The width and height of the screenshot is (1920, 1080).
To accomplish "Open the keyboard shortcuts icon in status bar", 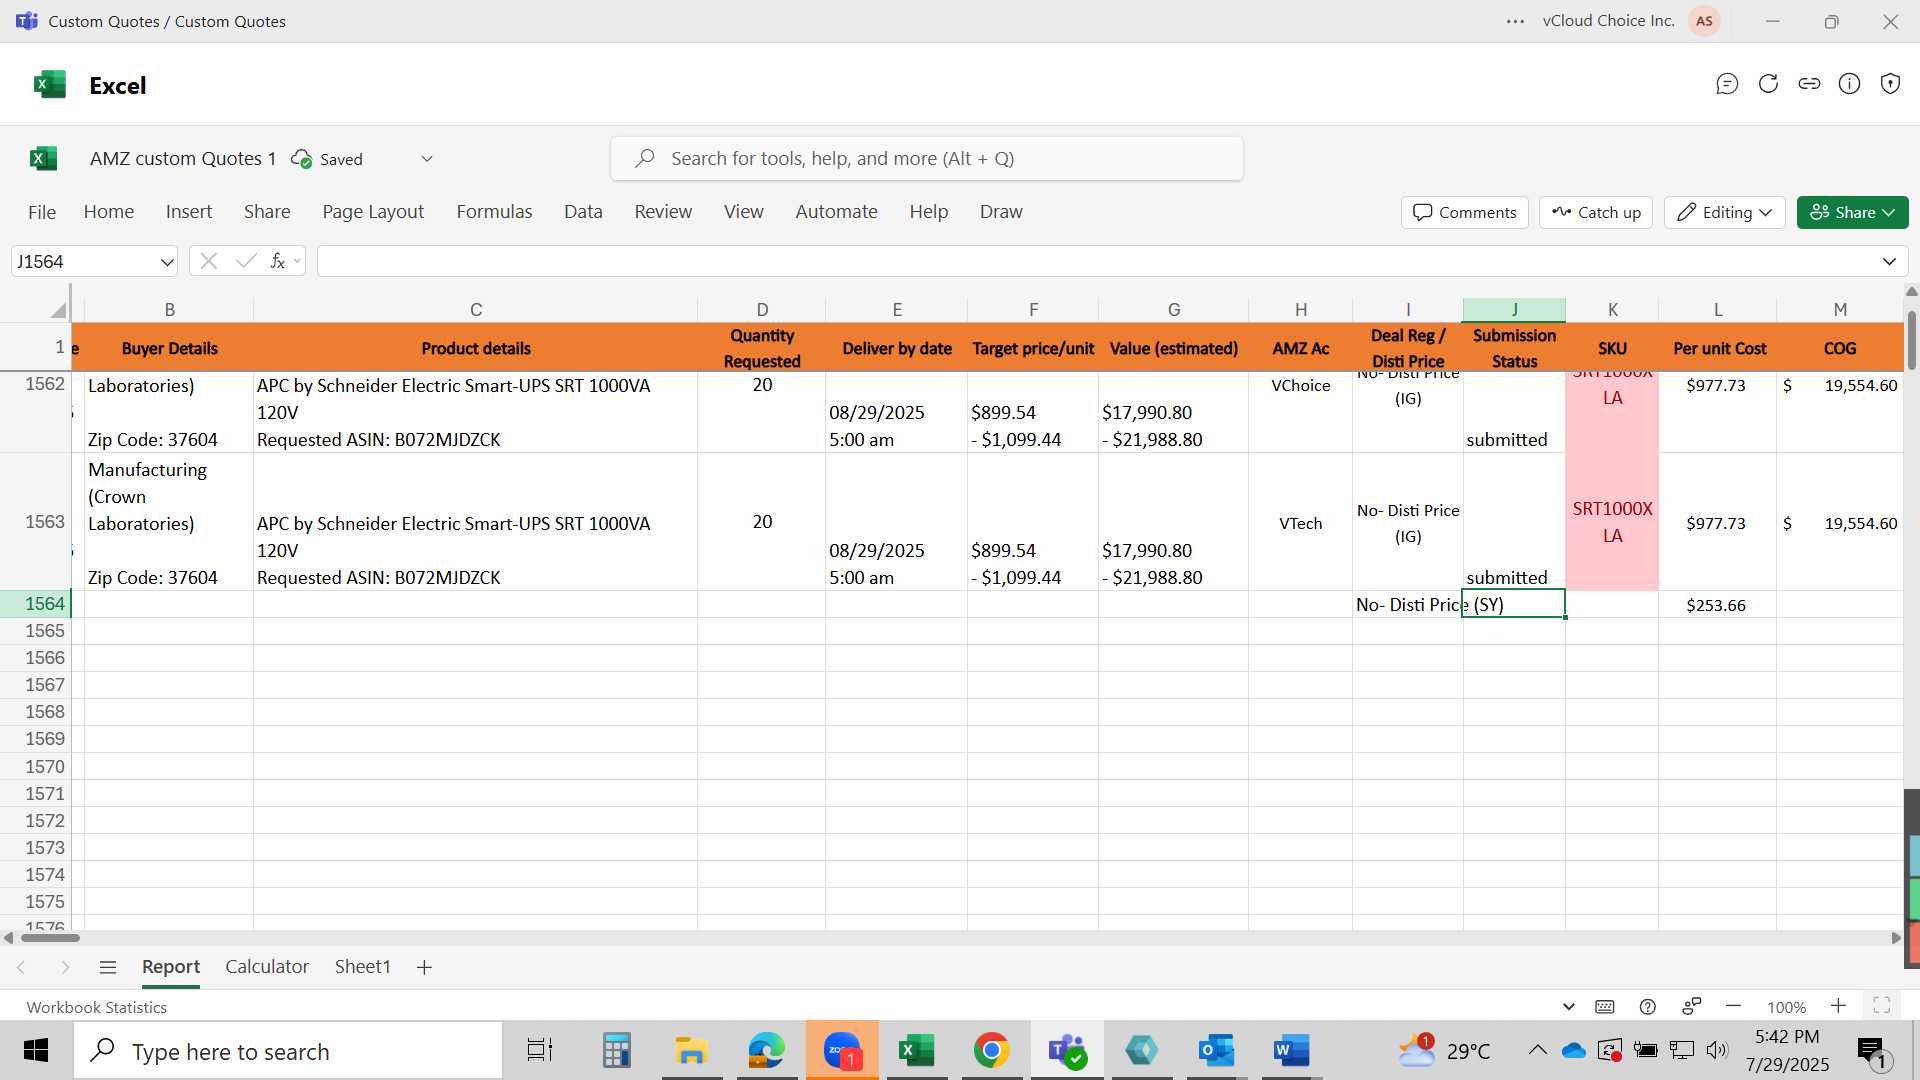I will pos(1605,1007).
